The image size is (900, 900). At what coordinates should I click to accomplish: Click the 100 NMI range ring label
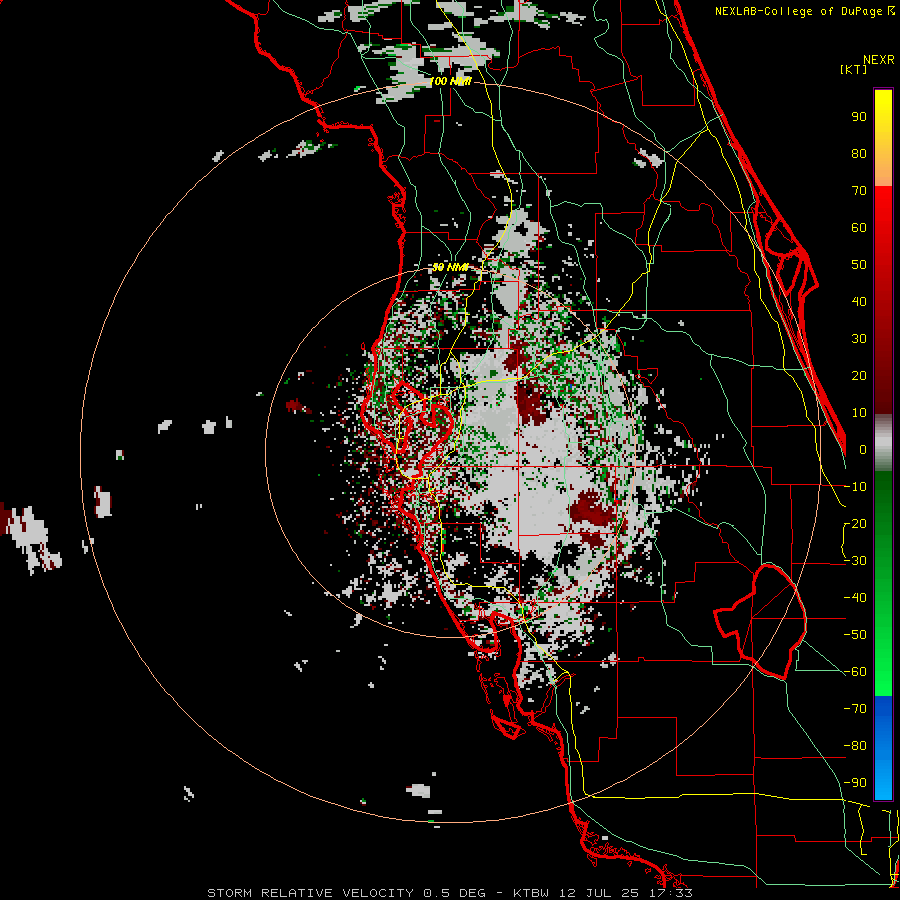(451, 82)
